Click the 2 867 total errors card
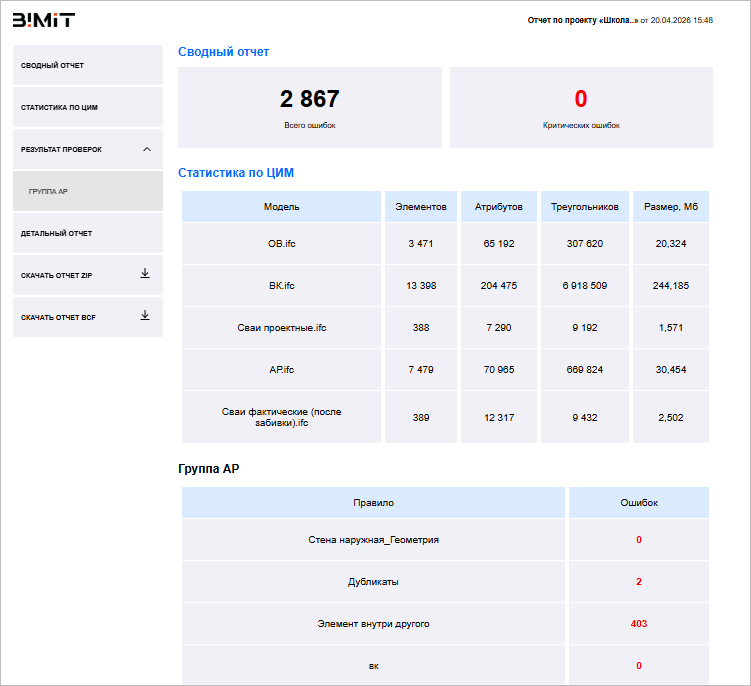Screen dimensions: 751x686 pyautogui.click(x=309, y=107)
